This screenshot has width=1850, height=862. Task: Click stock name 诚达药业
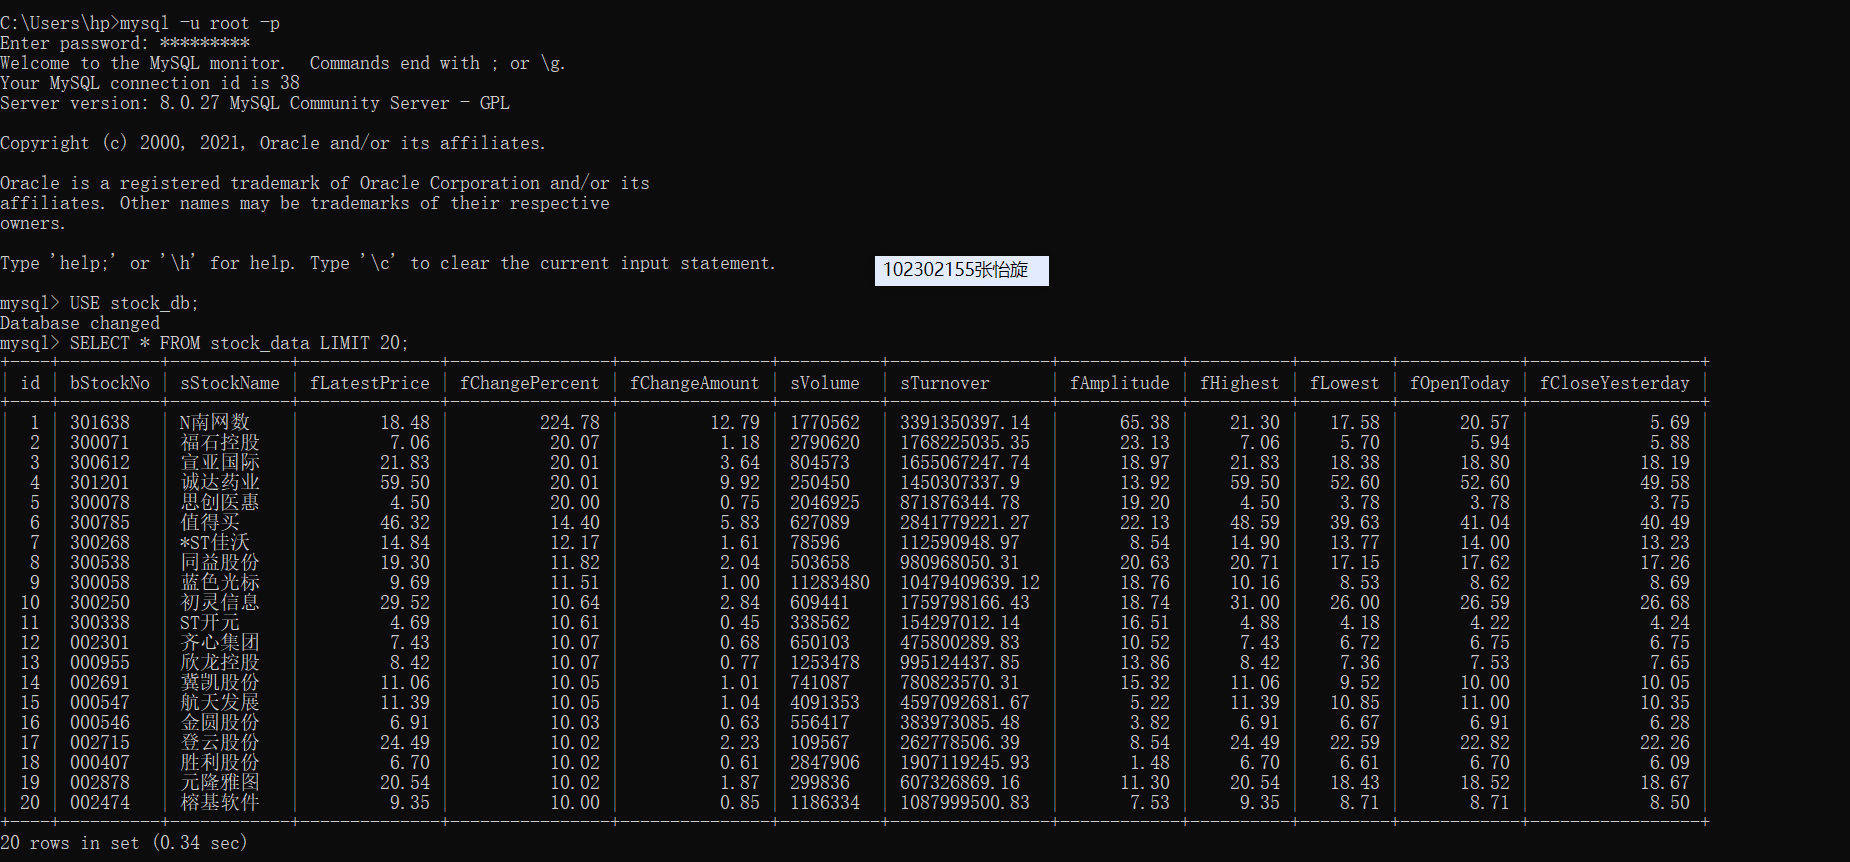tap(220, 483)
